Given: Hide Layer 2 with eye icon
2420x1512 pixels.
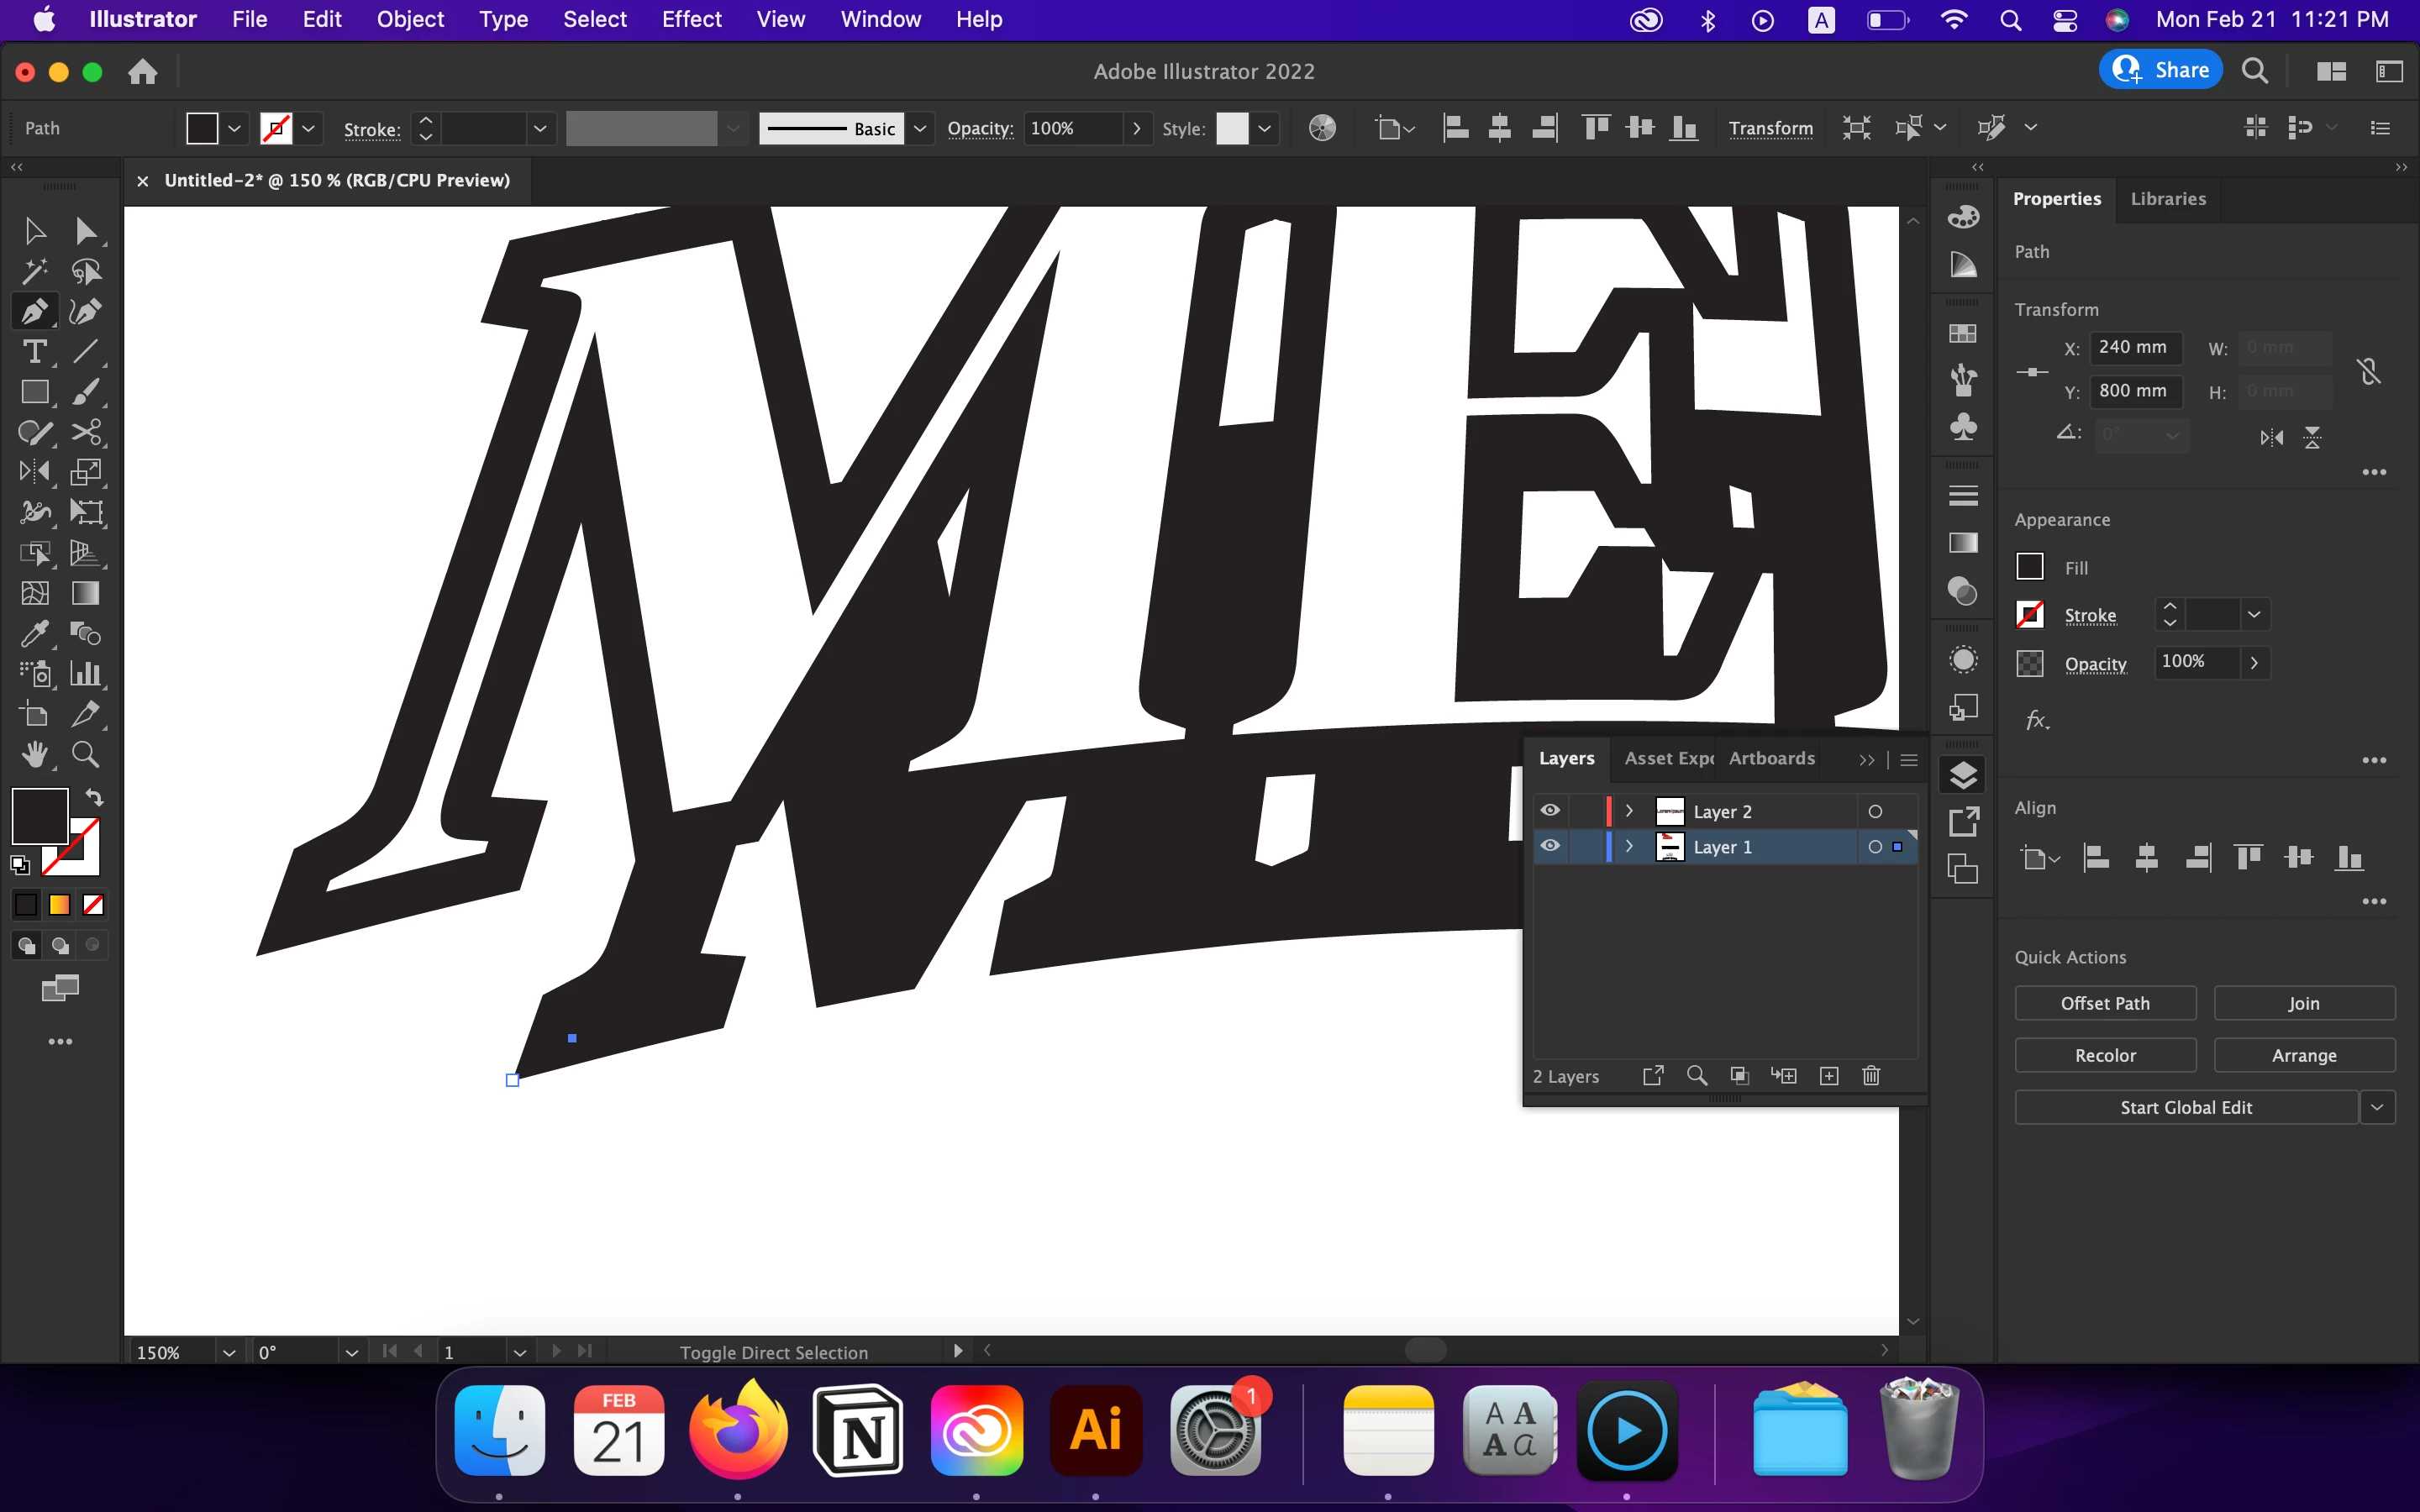Looking at the screenshot, I should coord(1550,811).
